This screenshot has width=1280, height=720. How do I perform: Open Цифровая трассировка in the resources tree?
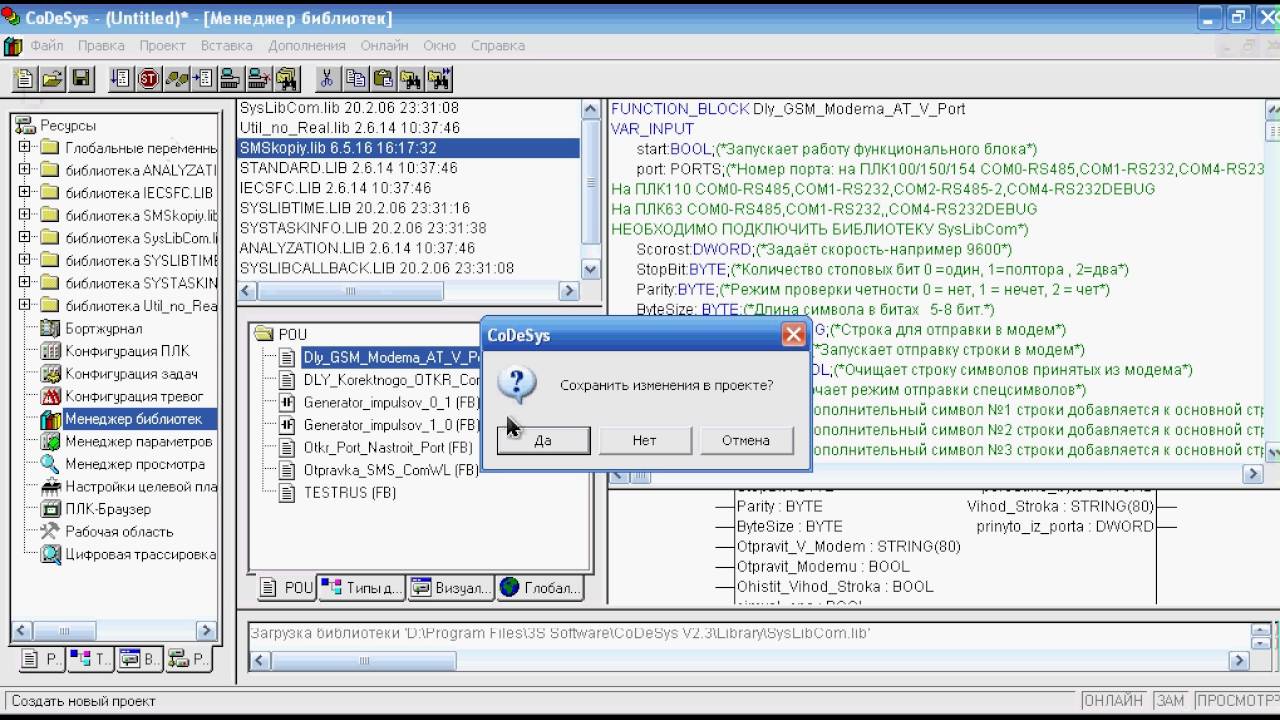click(x=141, y=554)
